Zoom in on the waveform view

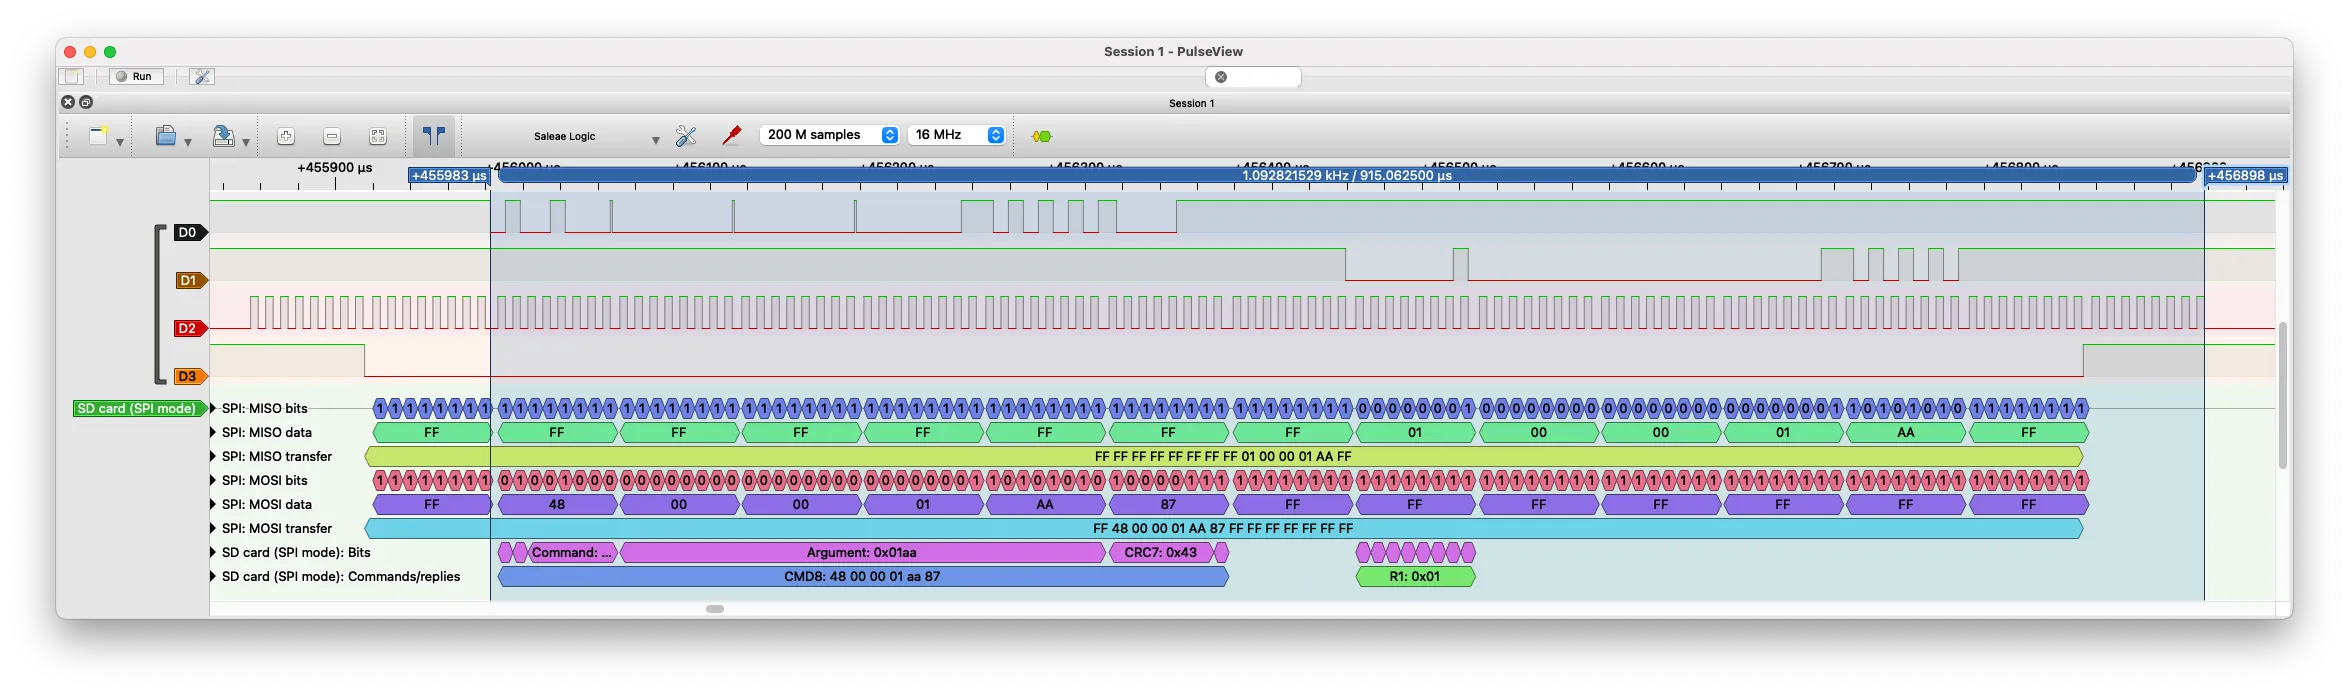tap(286, 136)
